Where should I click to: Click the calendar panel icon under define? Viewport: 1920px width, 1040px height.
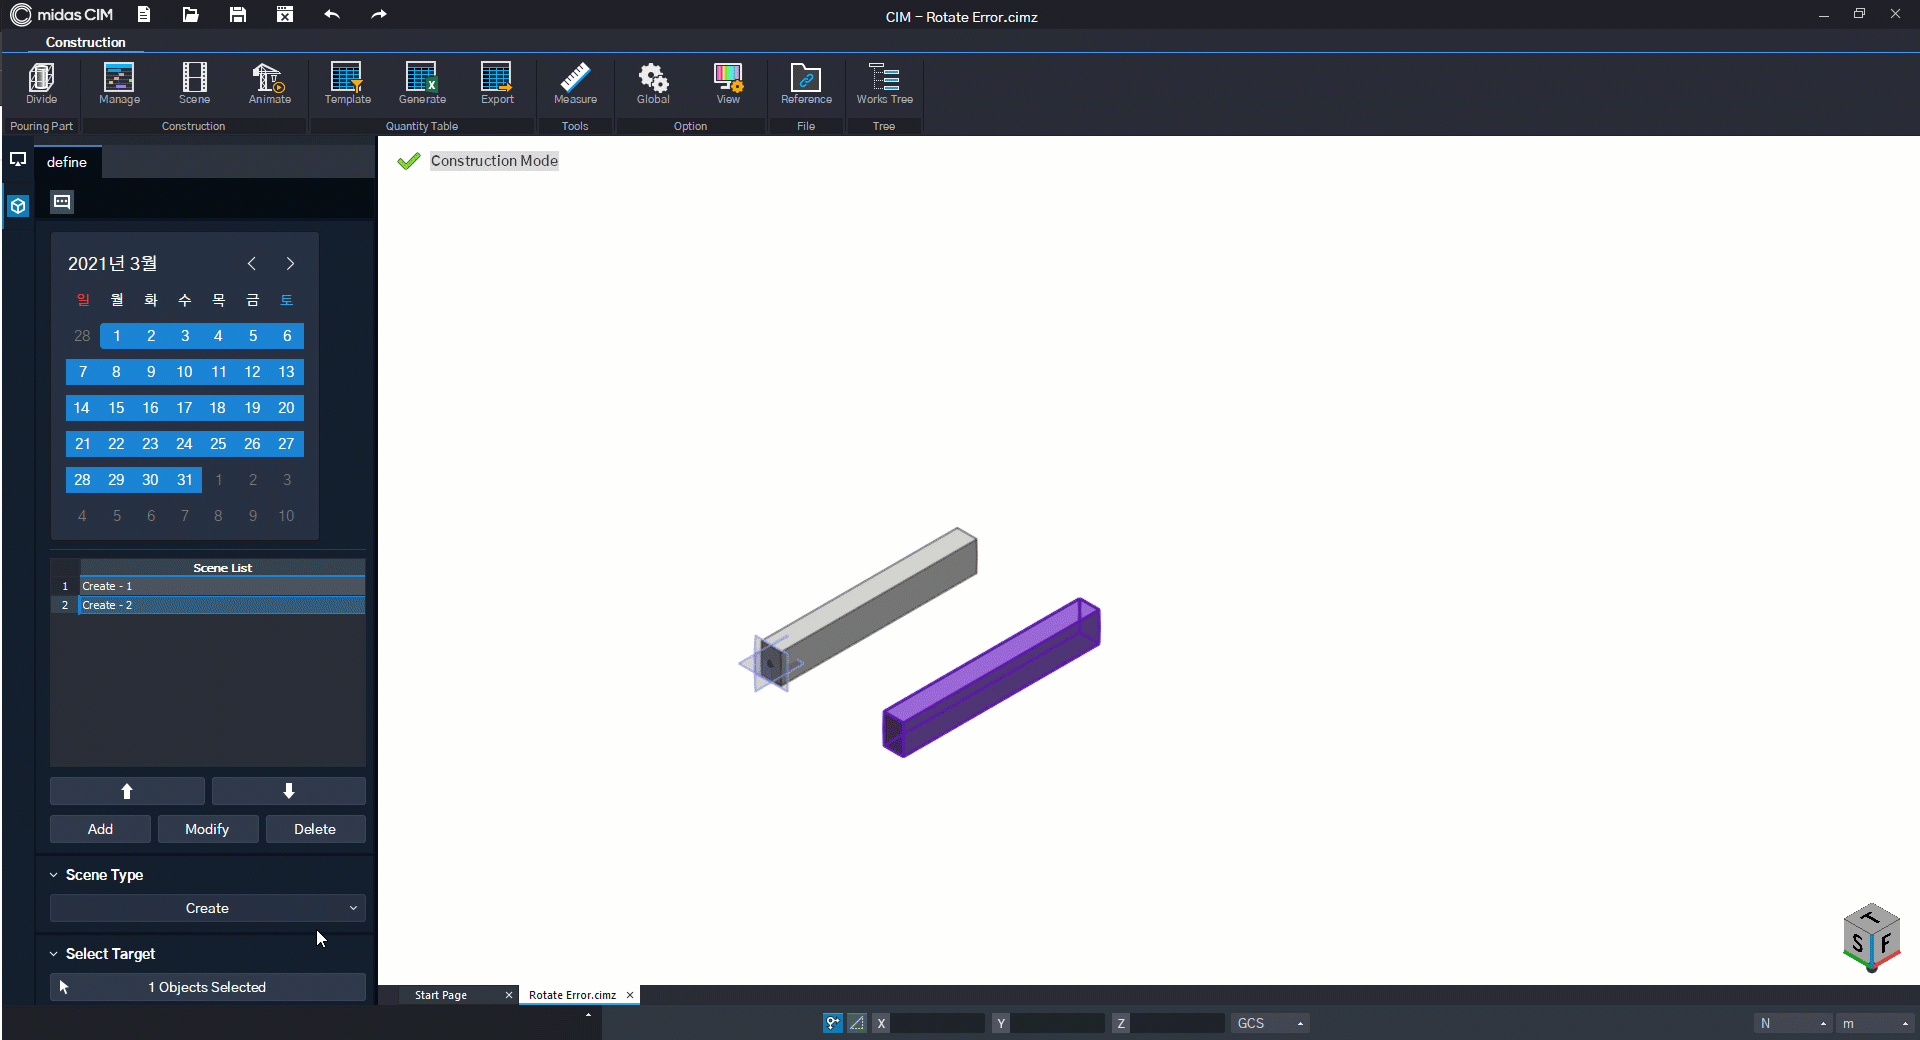[62, 202]
